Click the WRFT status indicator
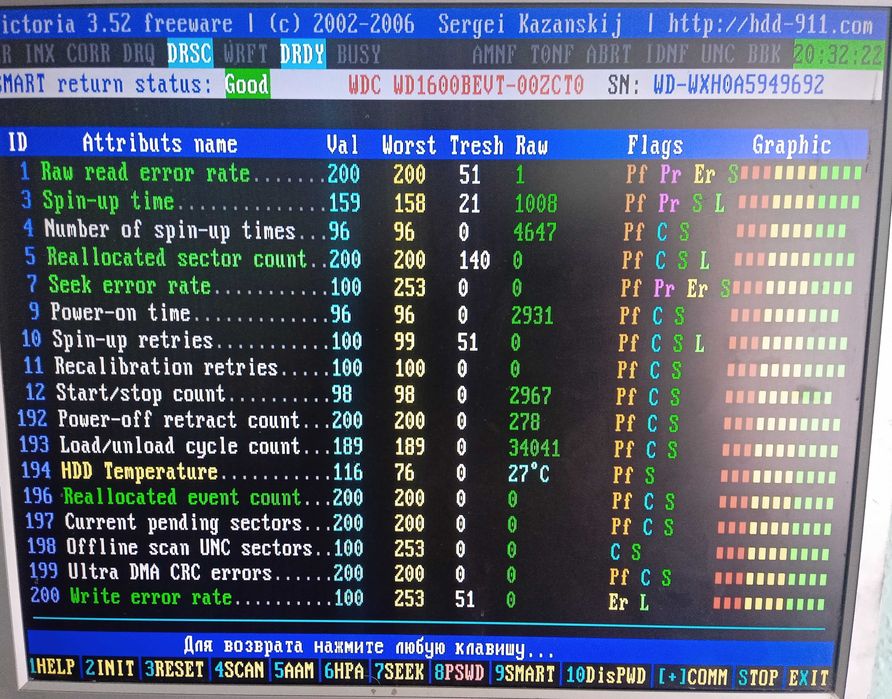The height and width of the screenshot is (699, 892). point(246,54)
